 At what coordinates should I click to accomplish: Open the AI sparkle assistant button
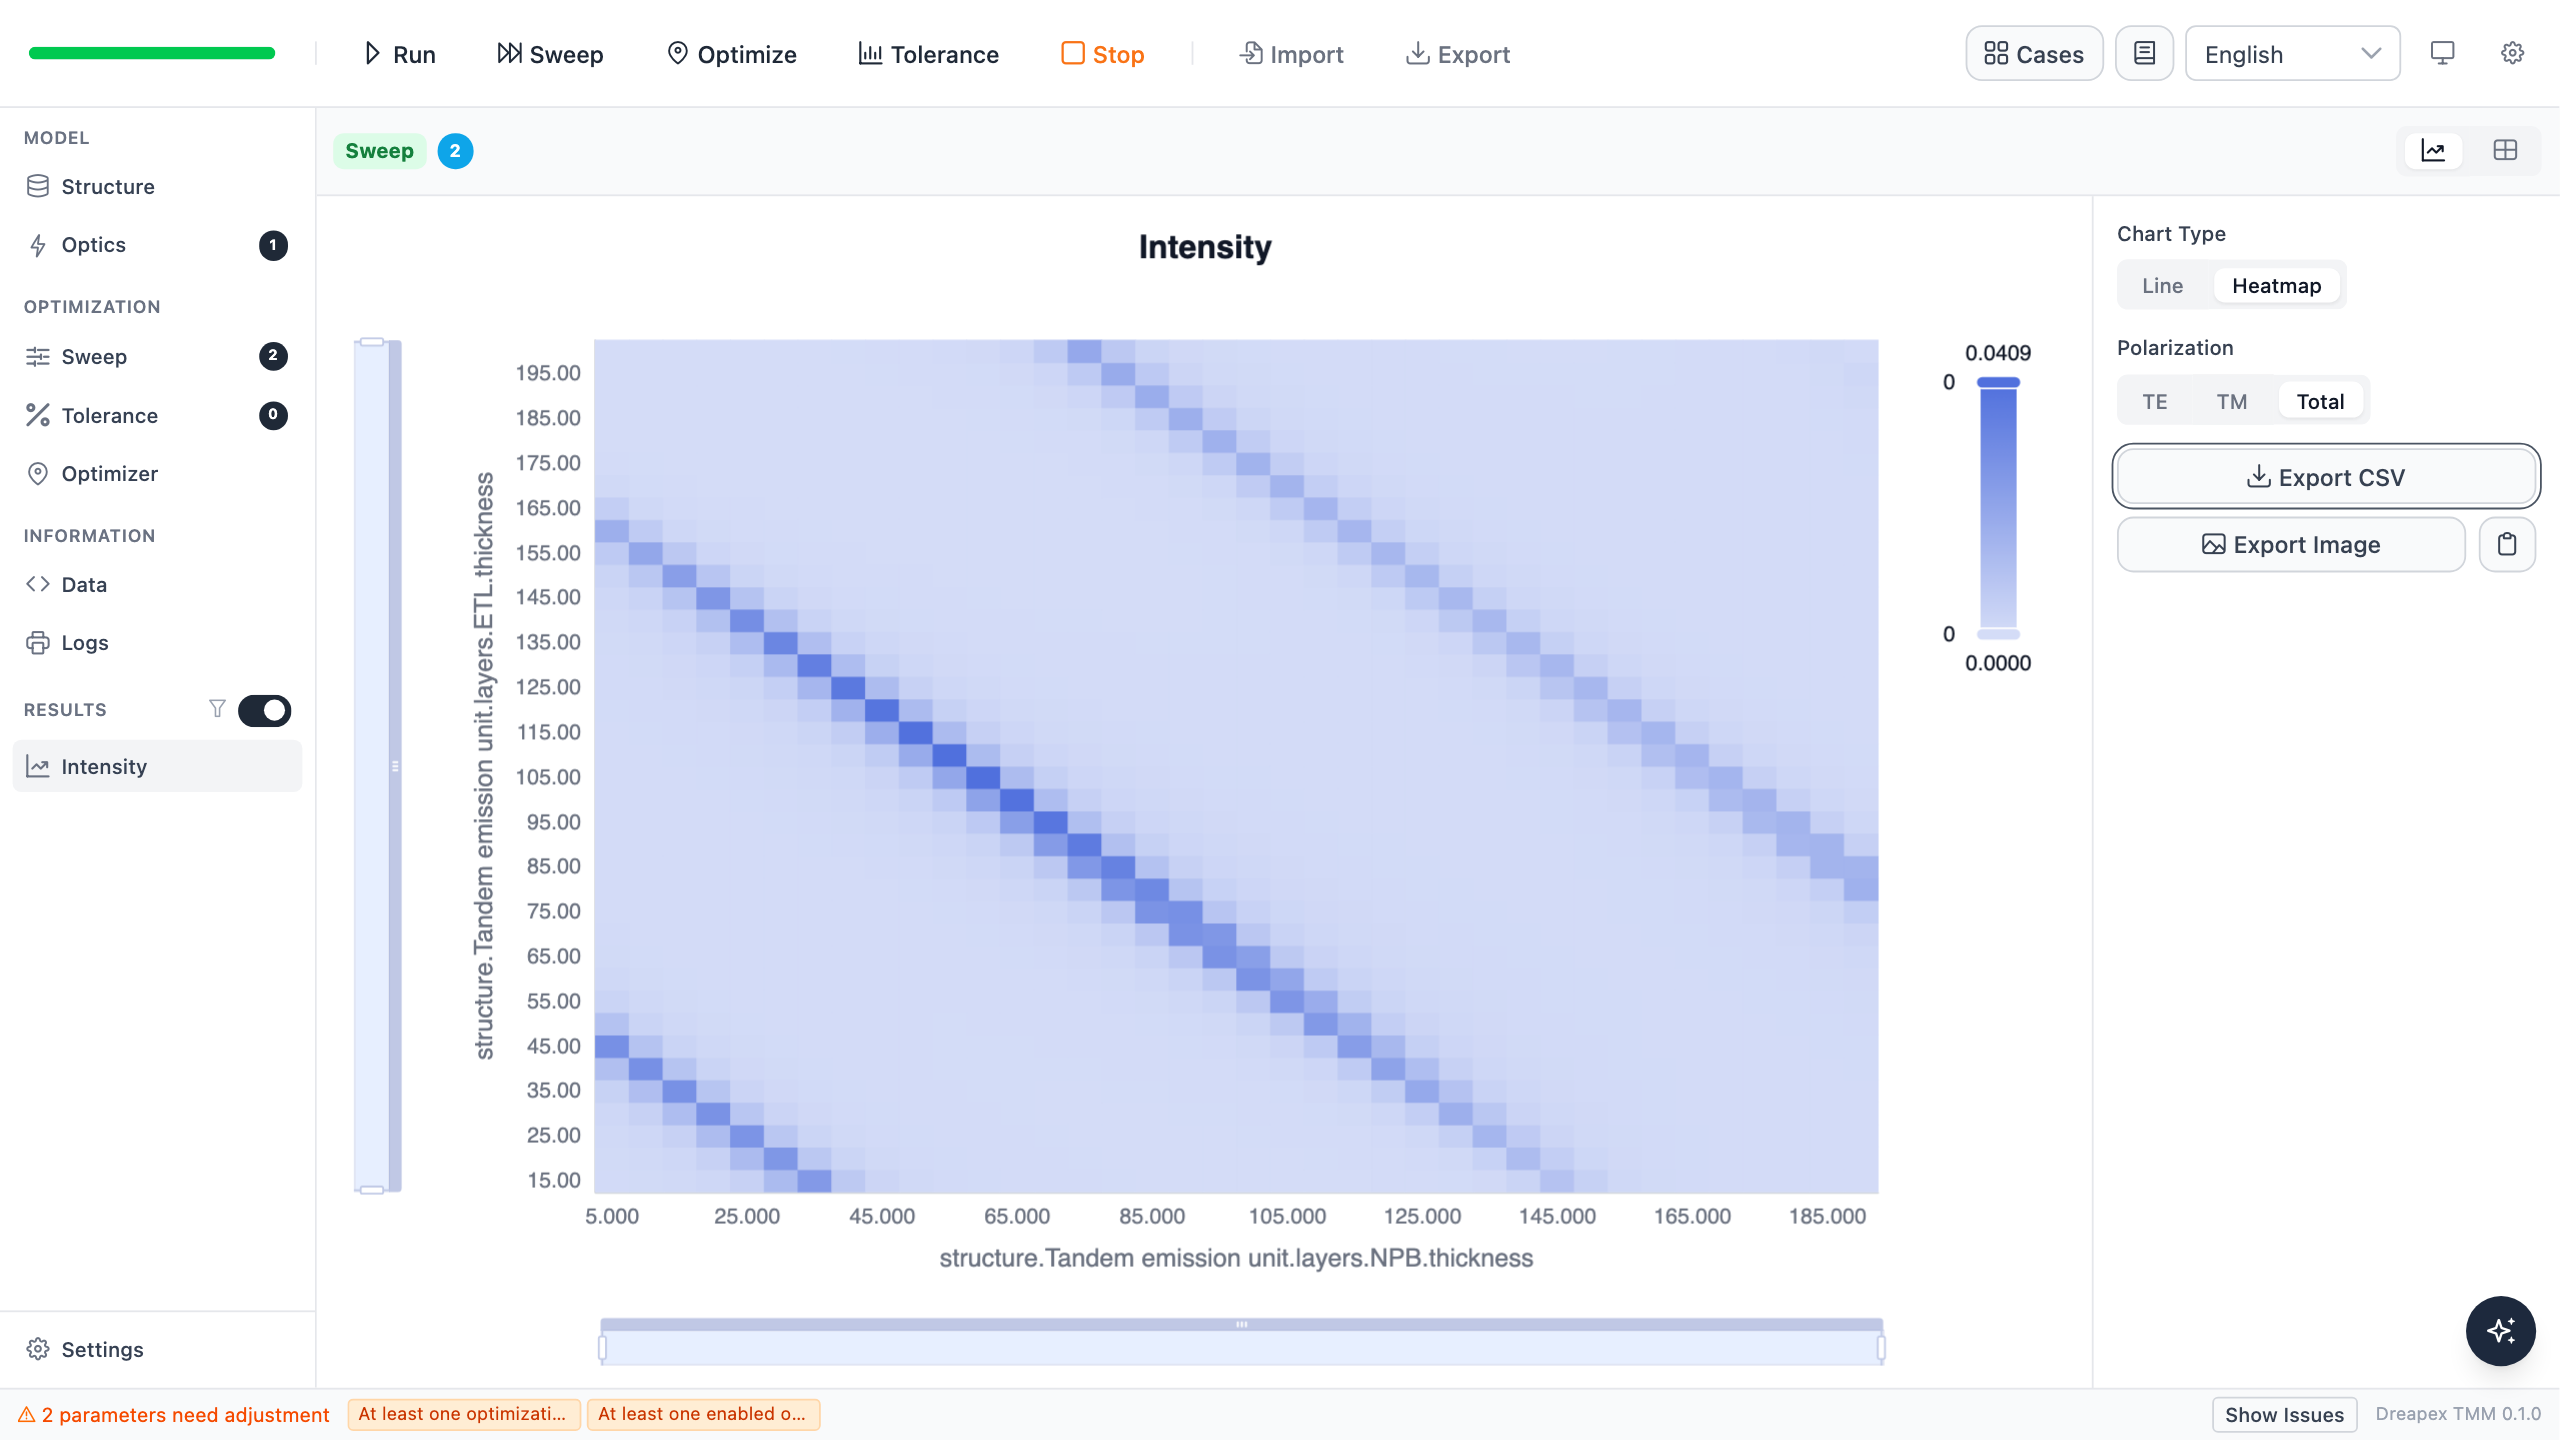click(x=2500, y=1331)
